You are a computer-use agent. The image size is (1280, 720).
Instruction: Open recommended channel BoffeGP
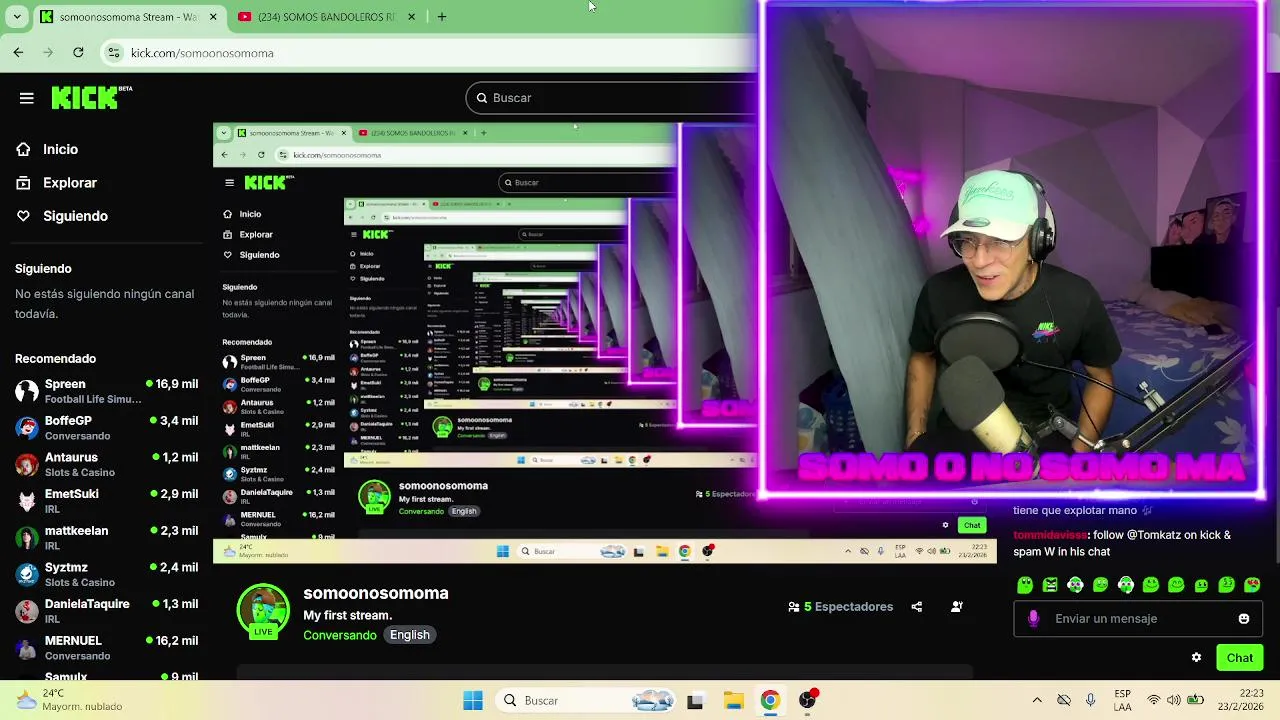coord(106,428)
